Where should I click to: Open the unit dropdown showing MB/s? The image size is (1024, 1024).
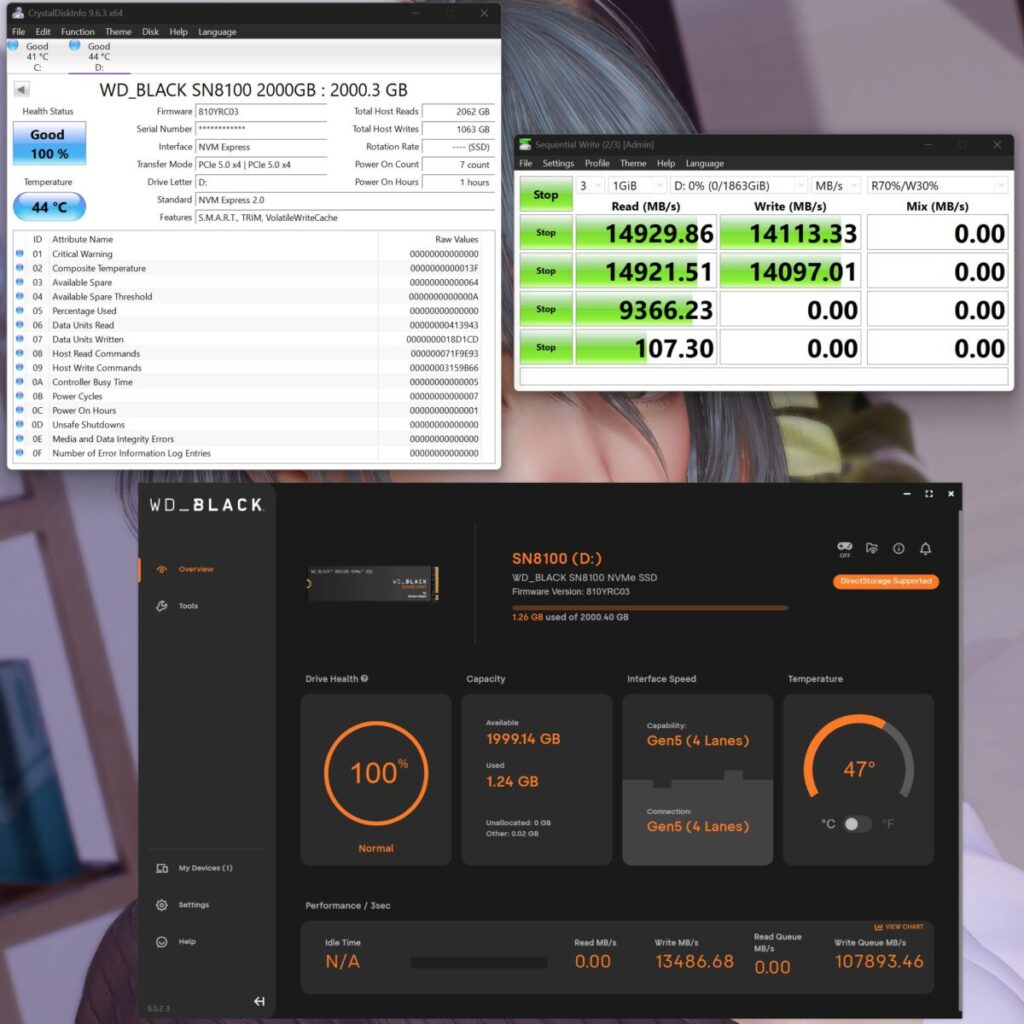[x=835, y=185]
